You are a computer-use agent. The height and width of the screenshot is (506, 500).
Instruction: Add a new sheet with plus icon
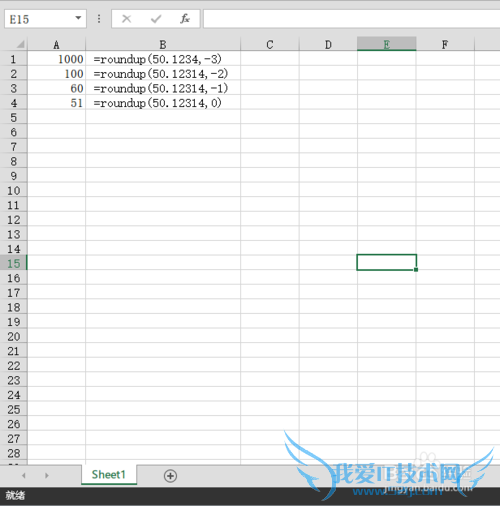pos(170,476)
